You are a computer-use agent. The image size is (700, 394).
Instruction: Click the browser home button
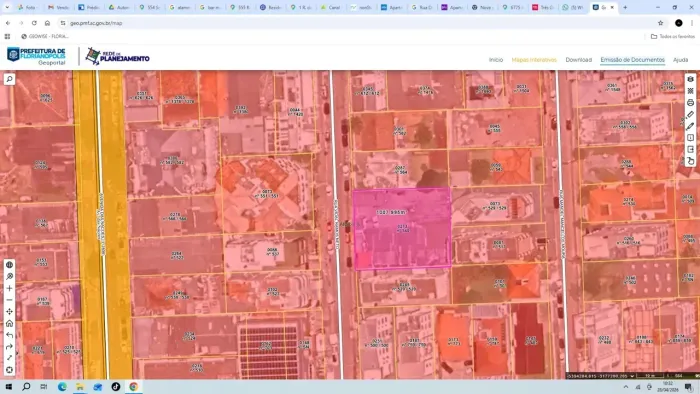coord(47,23)
